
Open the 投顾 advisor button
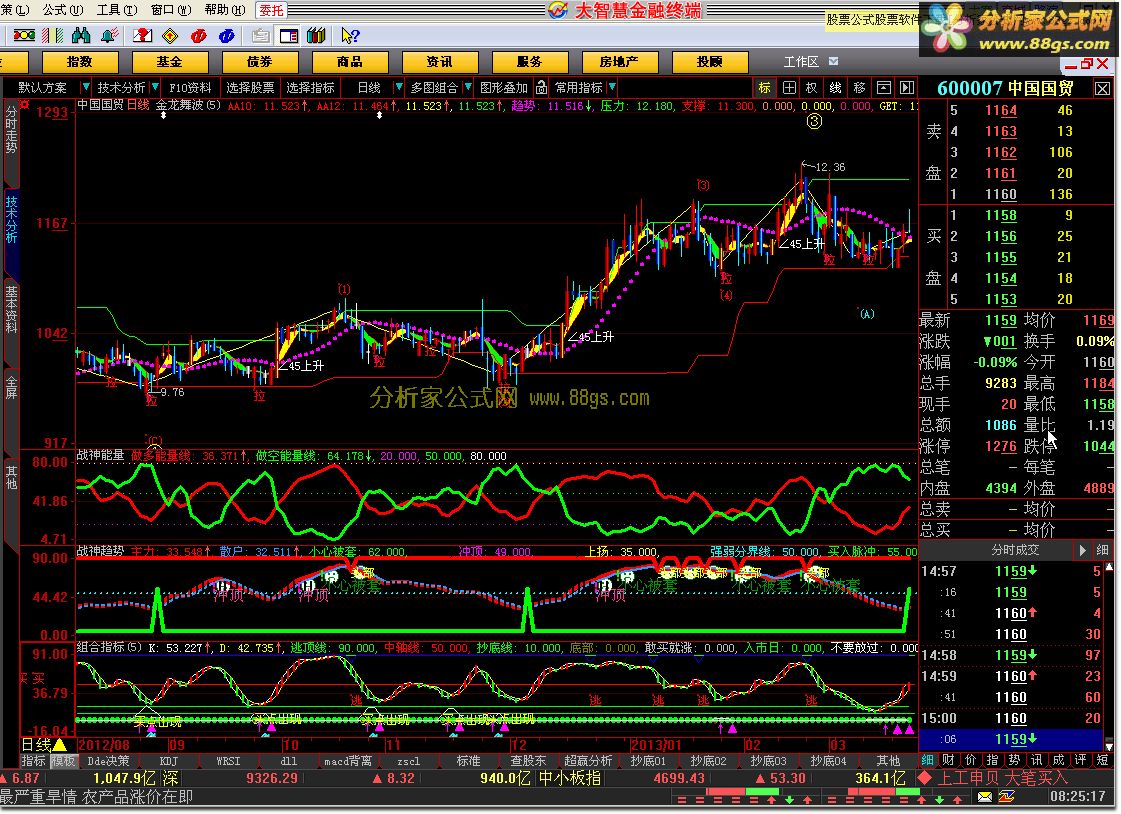click(709, 62)
